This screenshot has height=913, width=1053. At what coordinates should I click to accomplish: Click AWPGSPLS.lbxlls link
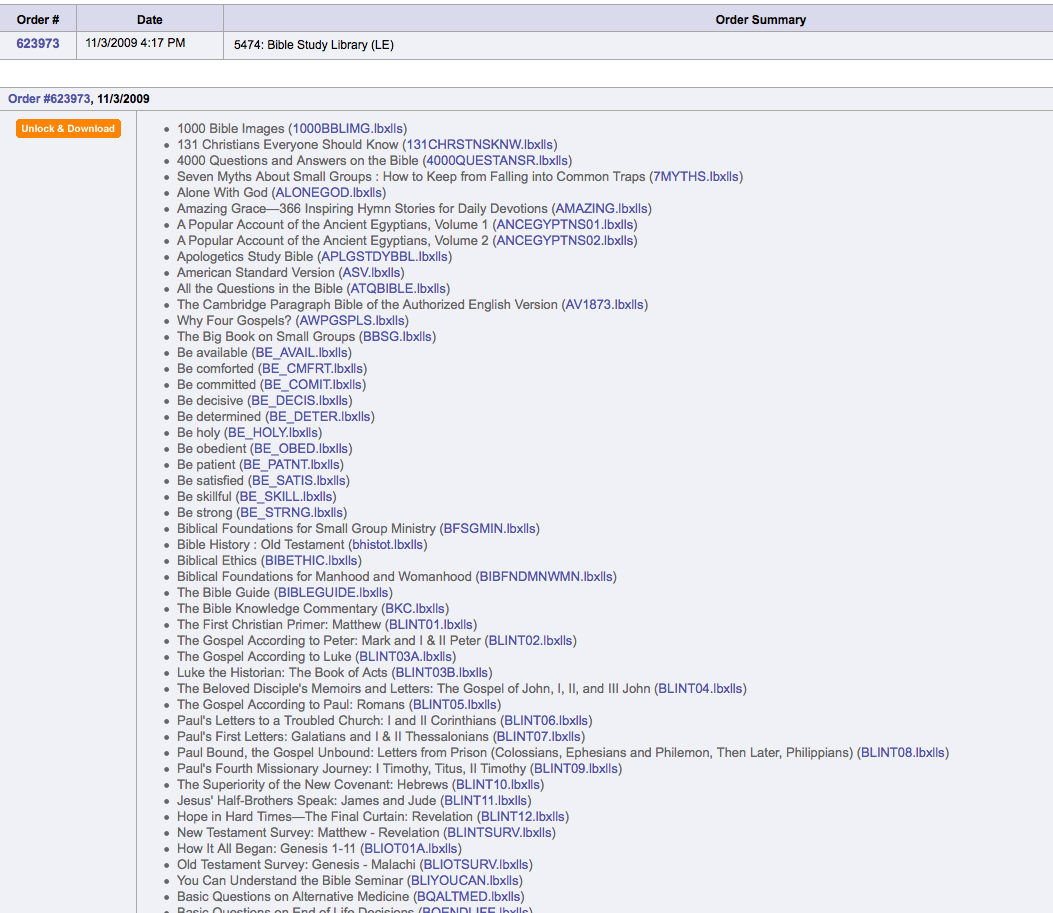[x=352, y=321]
